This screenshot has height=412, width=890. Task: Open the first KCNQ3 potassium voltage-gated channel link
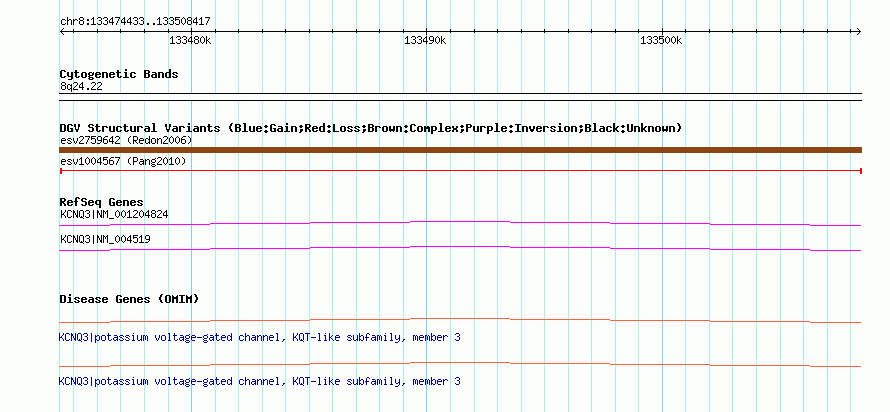click(259, 338)
